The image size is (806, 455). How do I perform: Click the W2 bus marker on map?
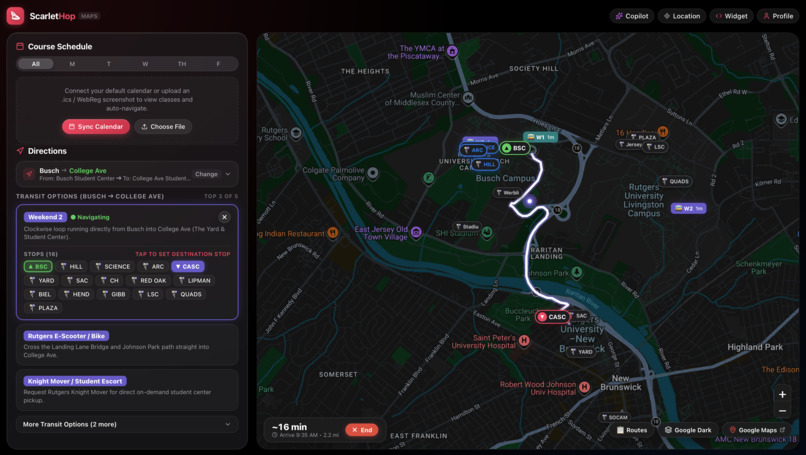coord(688,208)
